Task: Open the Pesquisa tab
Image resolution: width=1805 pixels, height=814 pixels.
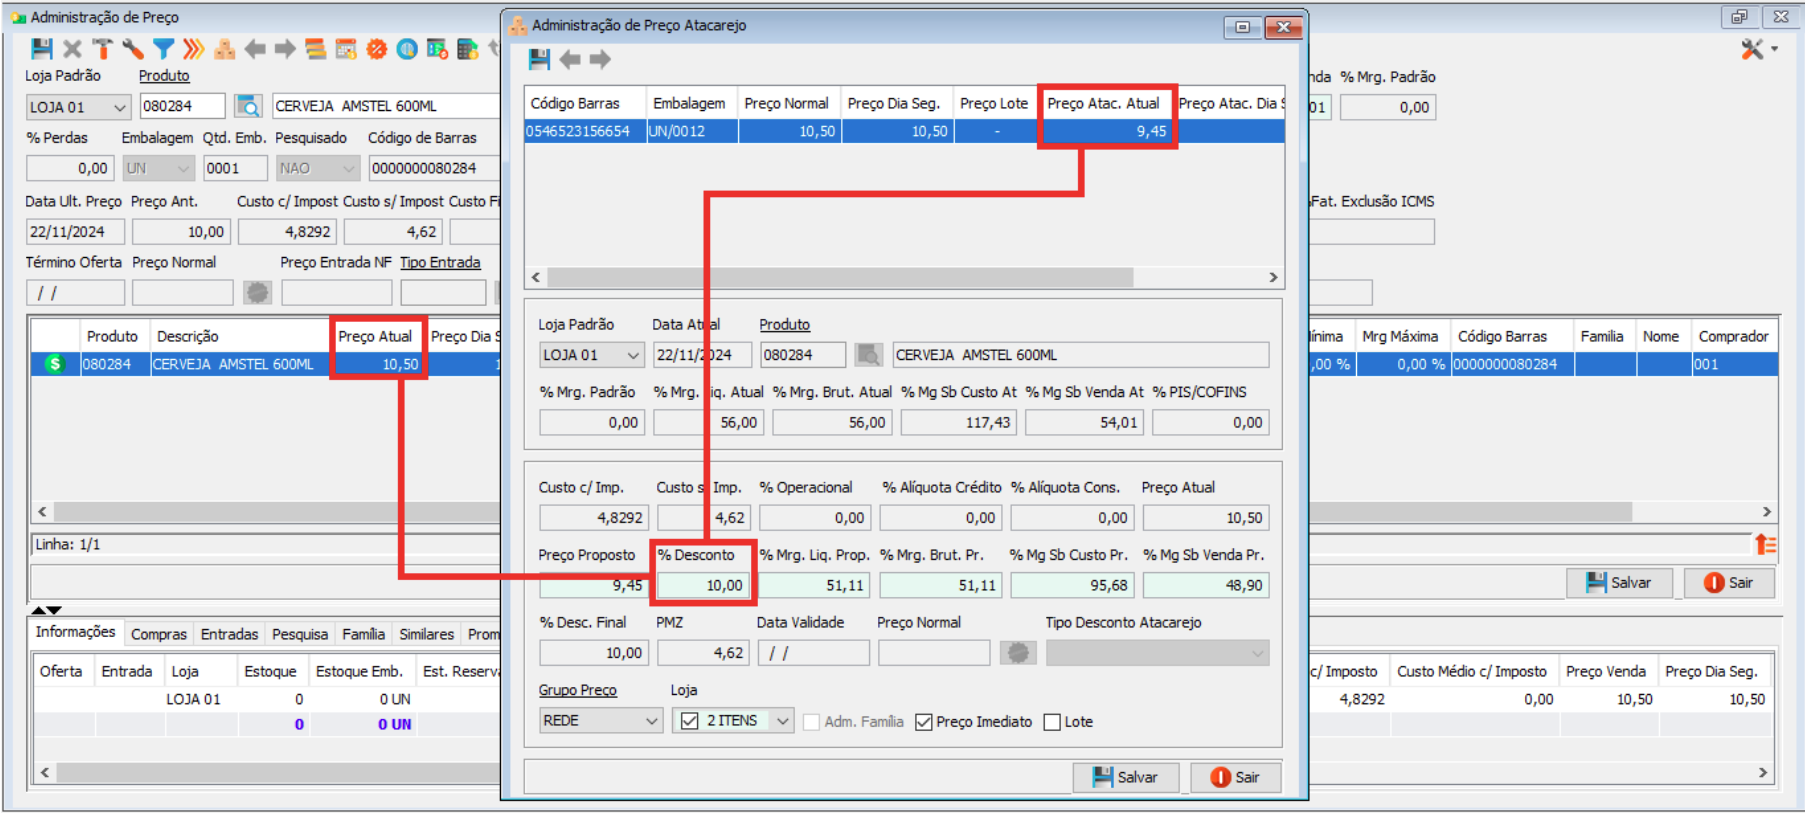Action: [299, 634]
